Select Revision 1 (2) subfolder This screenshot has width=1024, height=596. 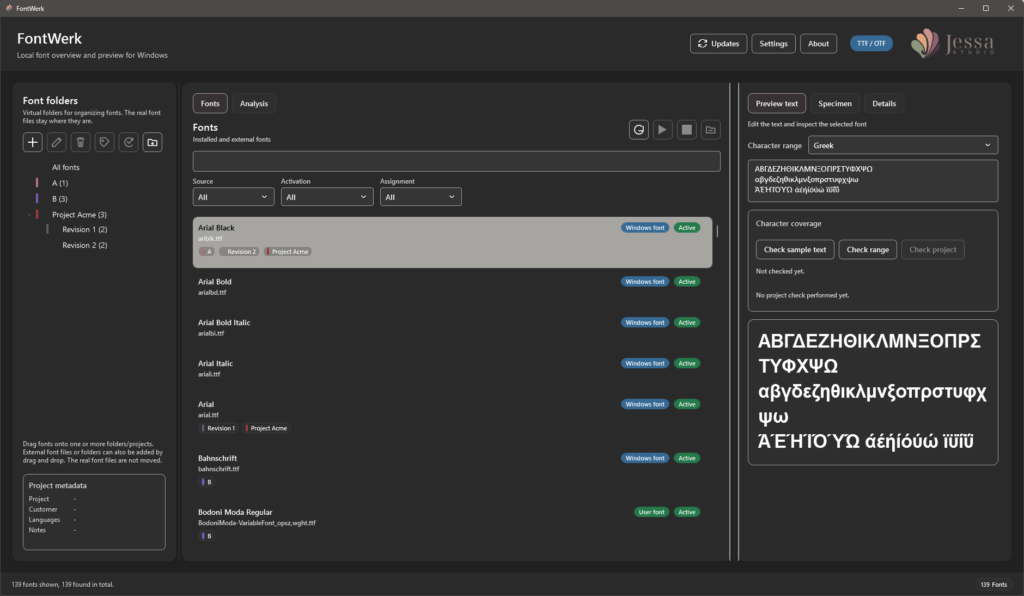(84, 230)
